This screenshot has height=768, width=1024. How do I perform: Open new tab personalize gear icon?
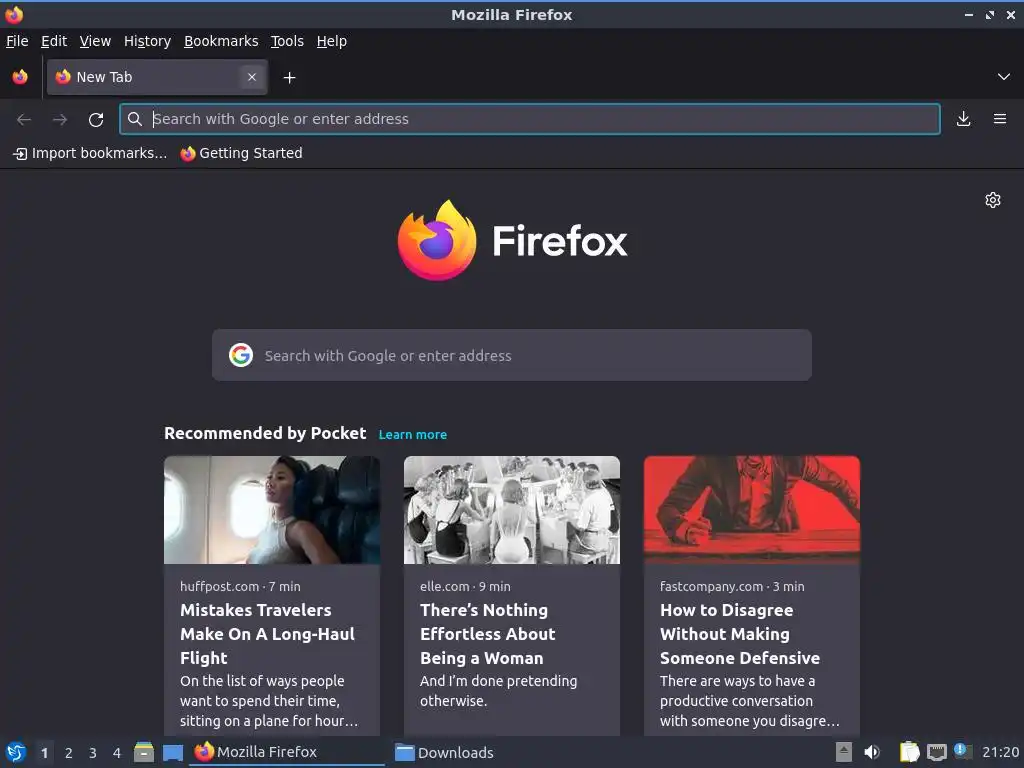(993, 200)
